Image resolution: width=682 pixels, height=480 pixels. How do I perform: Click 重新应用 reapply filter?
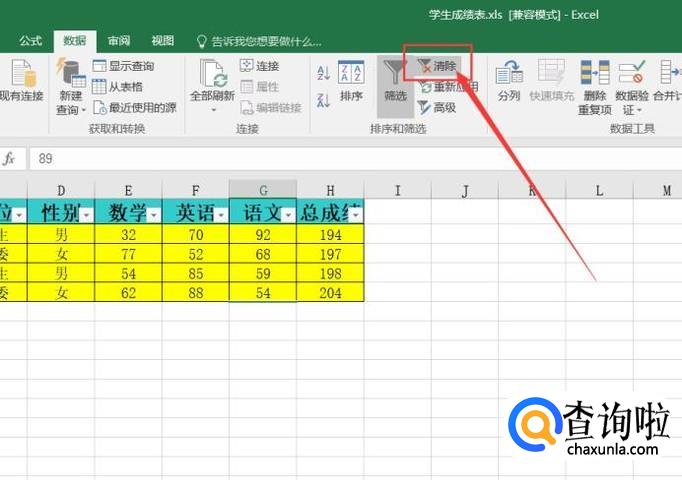448,87
